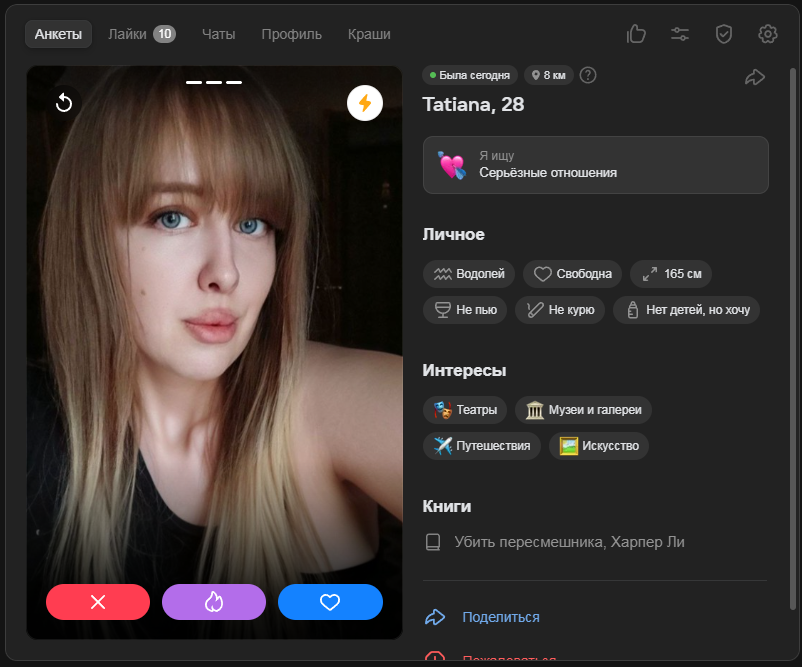Click share arrow next to profile name
This screenshot has height=667, width=802.
(755, 77)
